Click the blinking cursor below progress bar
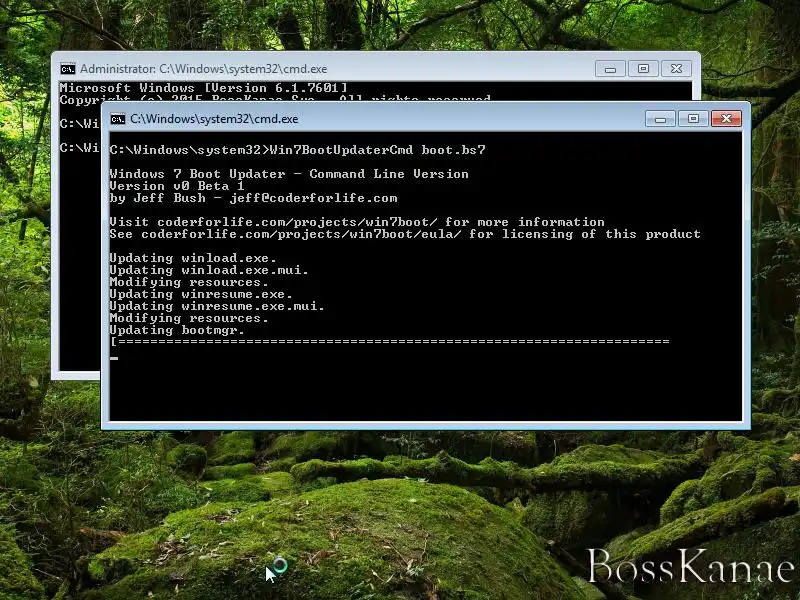The width and height of the screenshot is (800, 600). click(114, 358)
